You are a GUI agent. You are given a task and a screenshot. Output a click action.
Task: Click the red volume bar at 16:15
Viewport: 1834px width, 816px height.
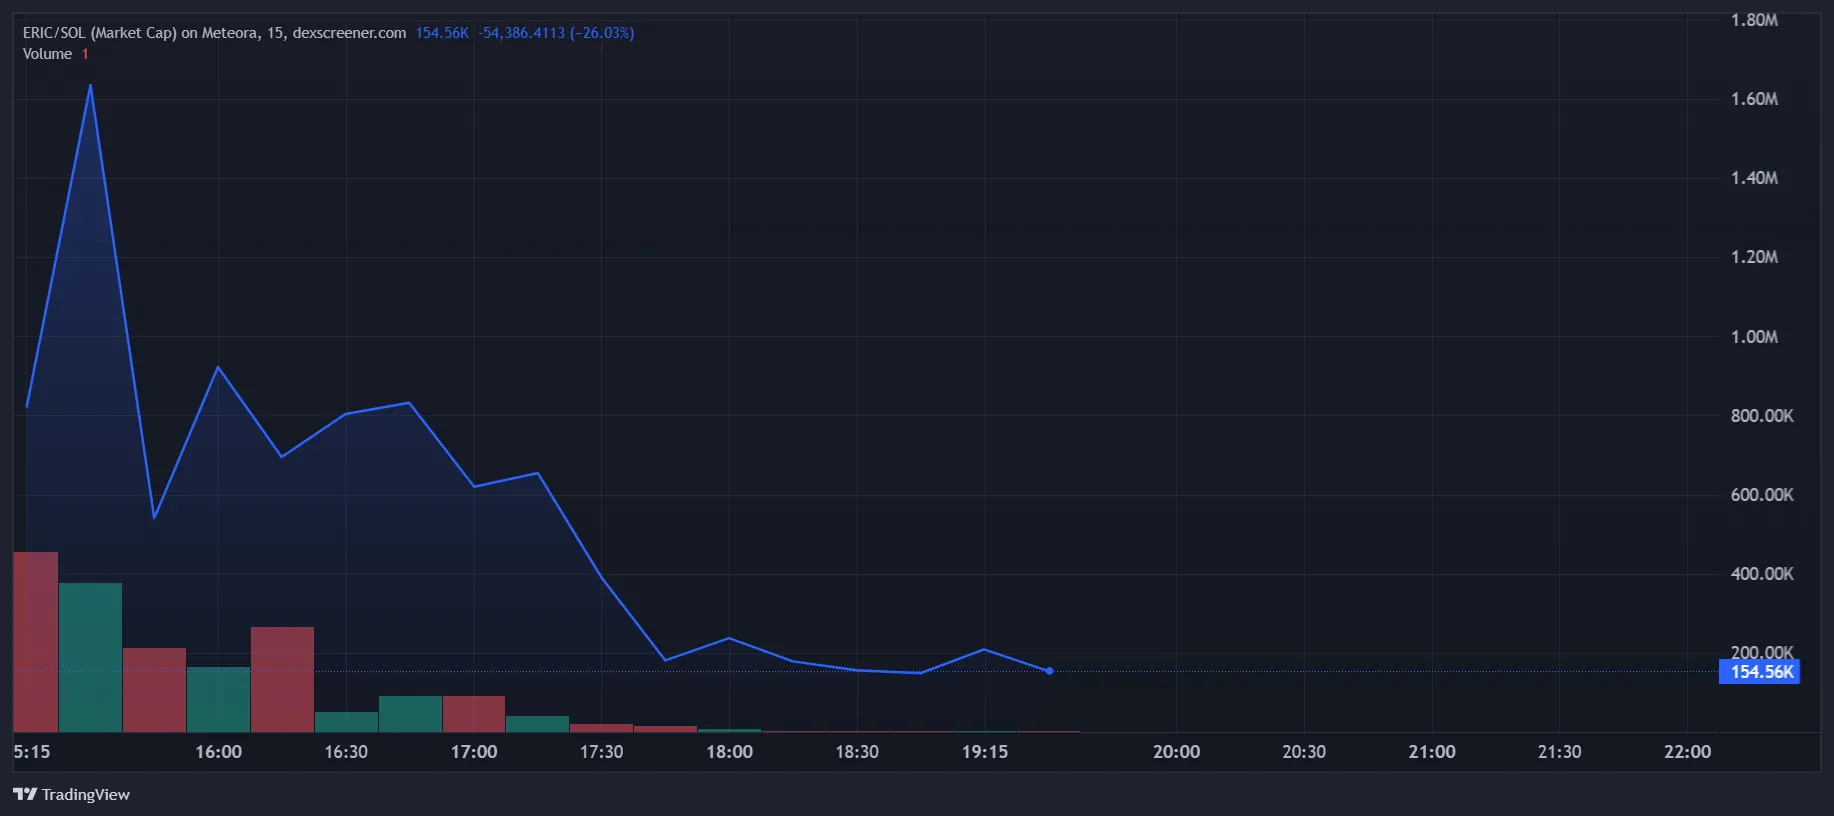tap(282, 680)
